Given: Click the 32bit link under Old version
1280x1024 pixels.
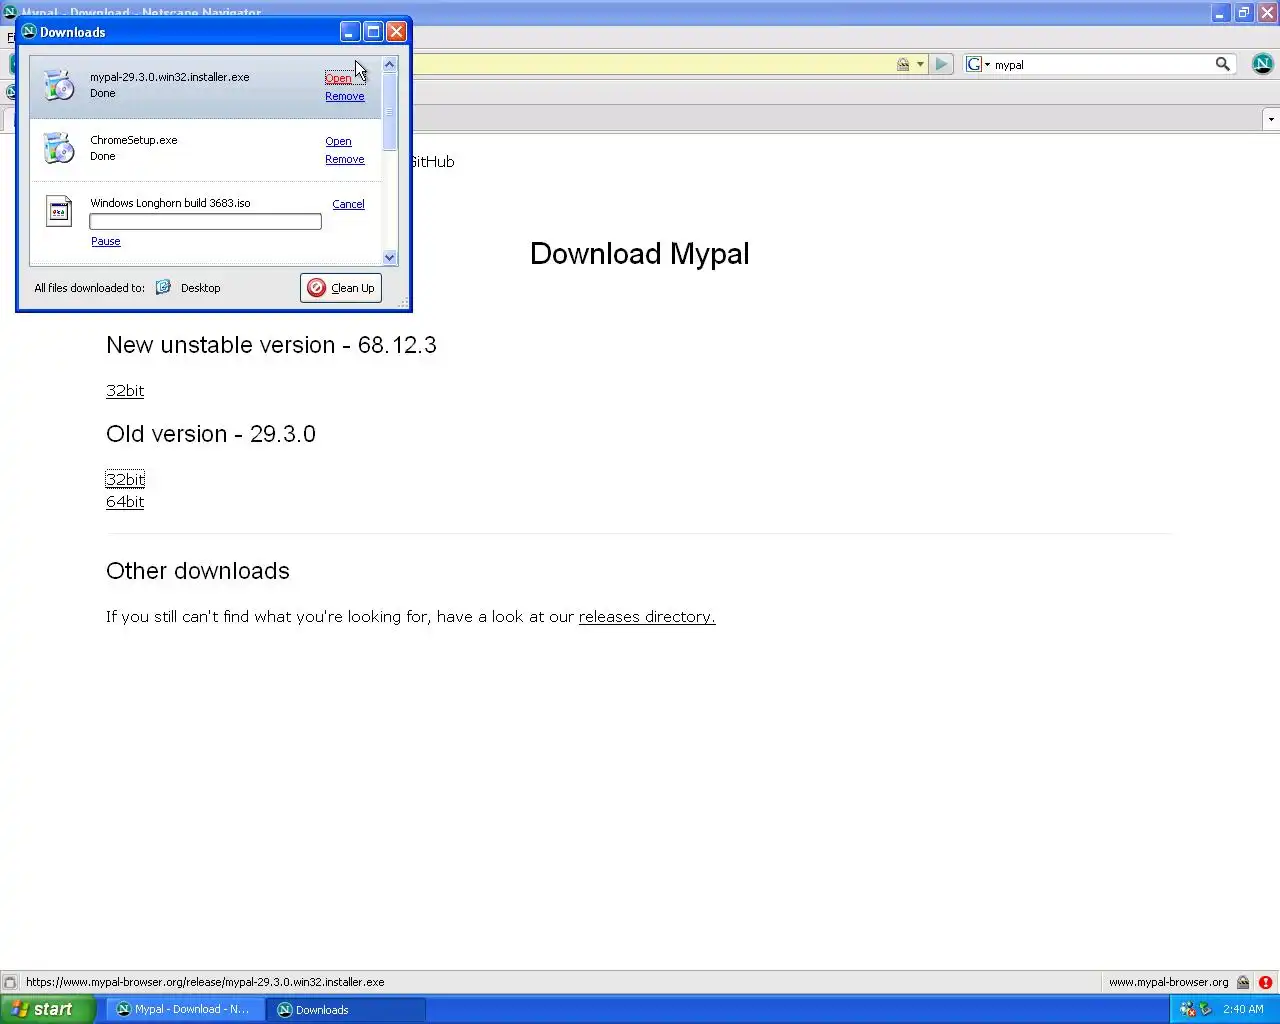Looking at the screenshot, I should tap(125, 480).
